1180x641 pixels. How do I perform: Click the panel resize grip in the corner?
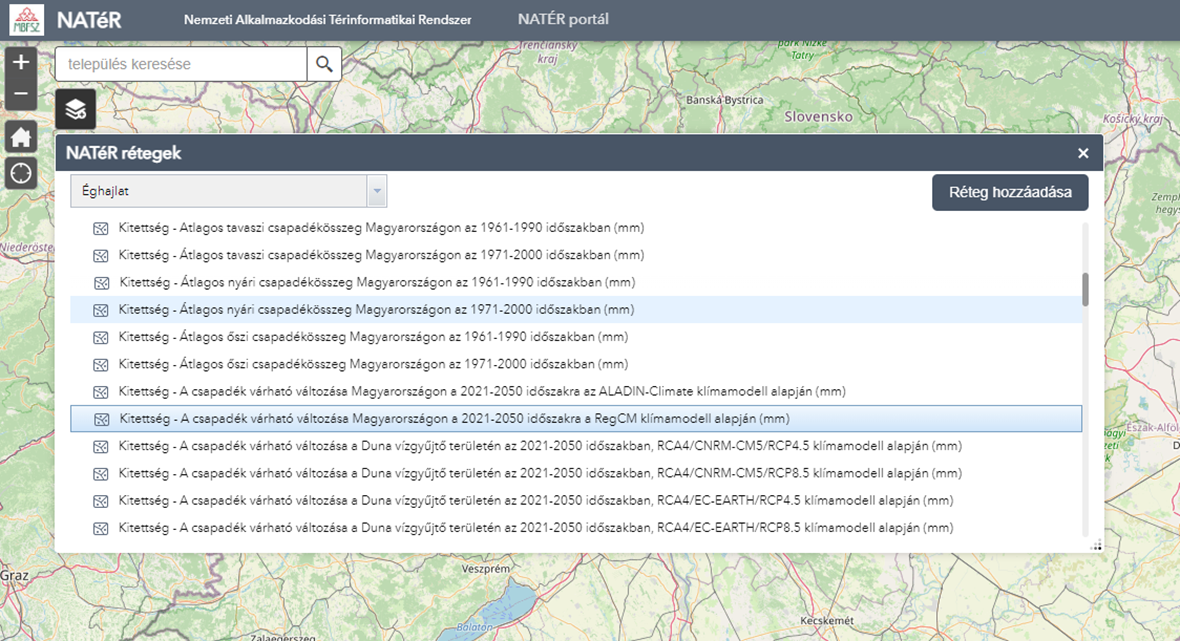point(1096,545)
